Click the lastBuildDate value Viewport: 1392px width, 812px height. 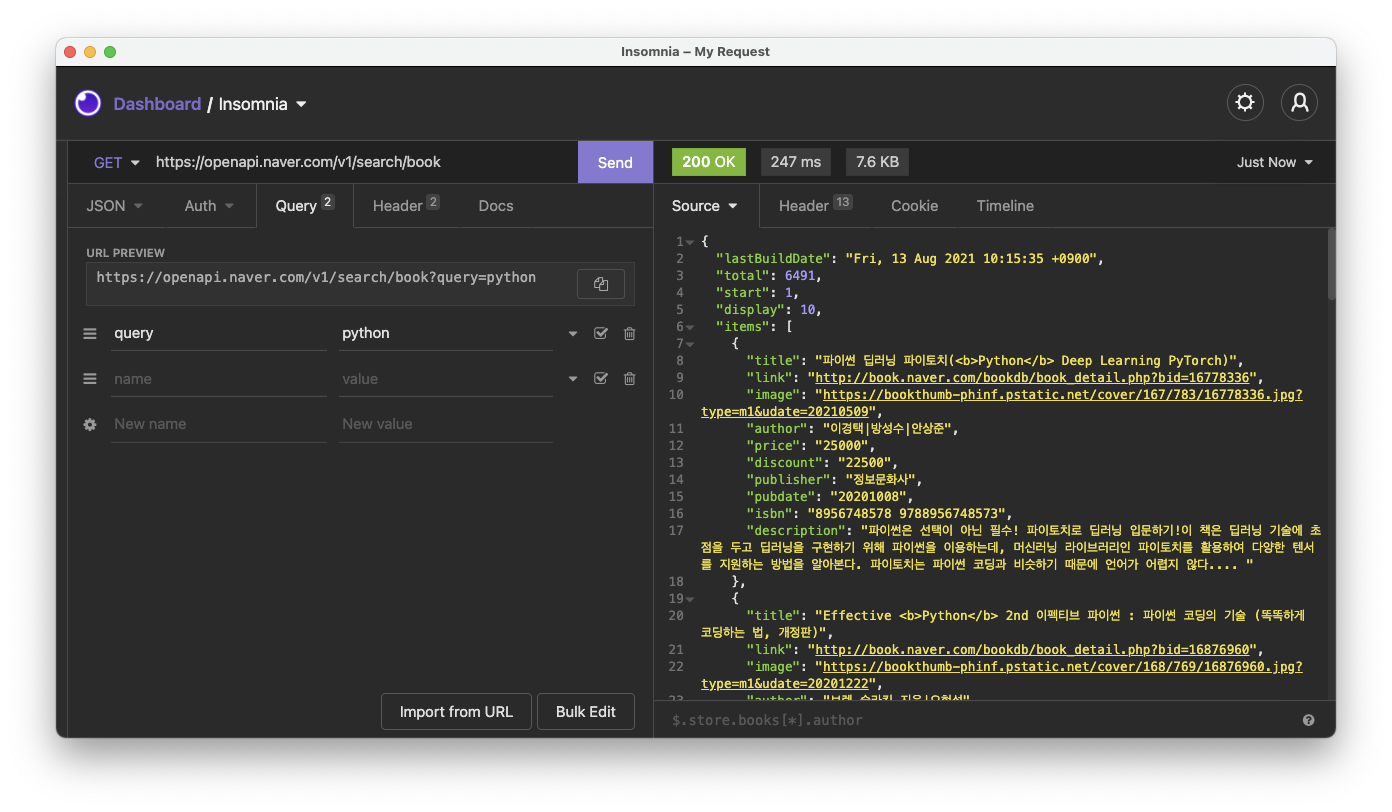click(973, 259)
